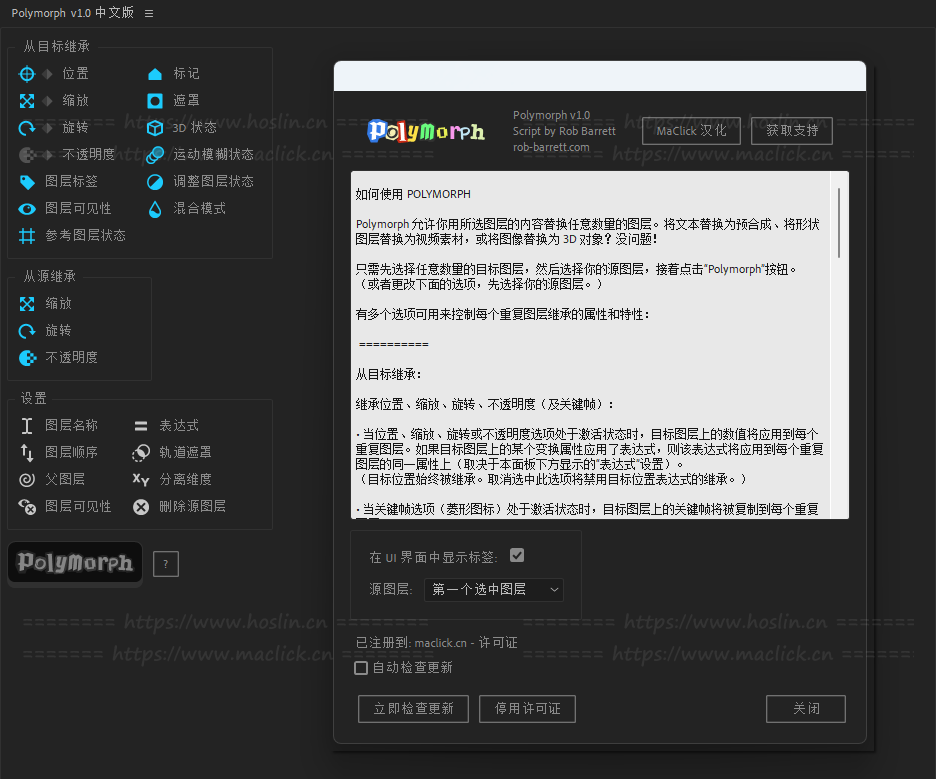
Task: Toggle the 3D 状态 cube icon
Action: coord(155,128)
